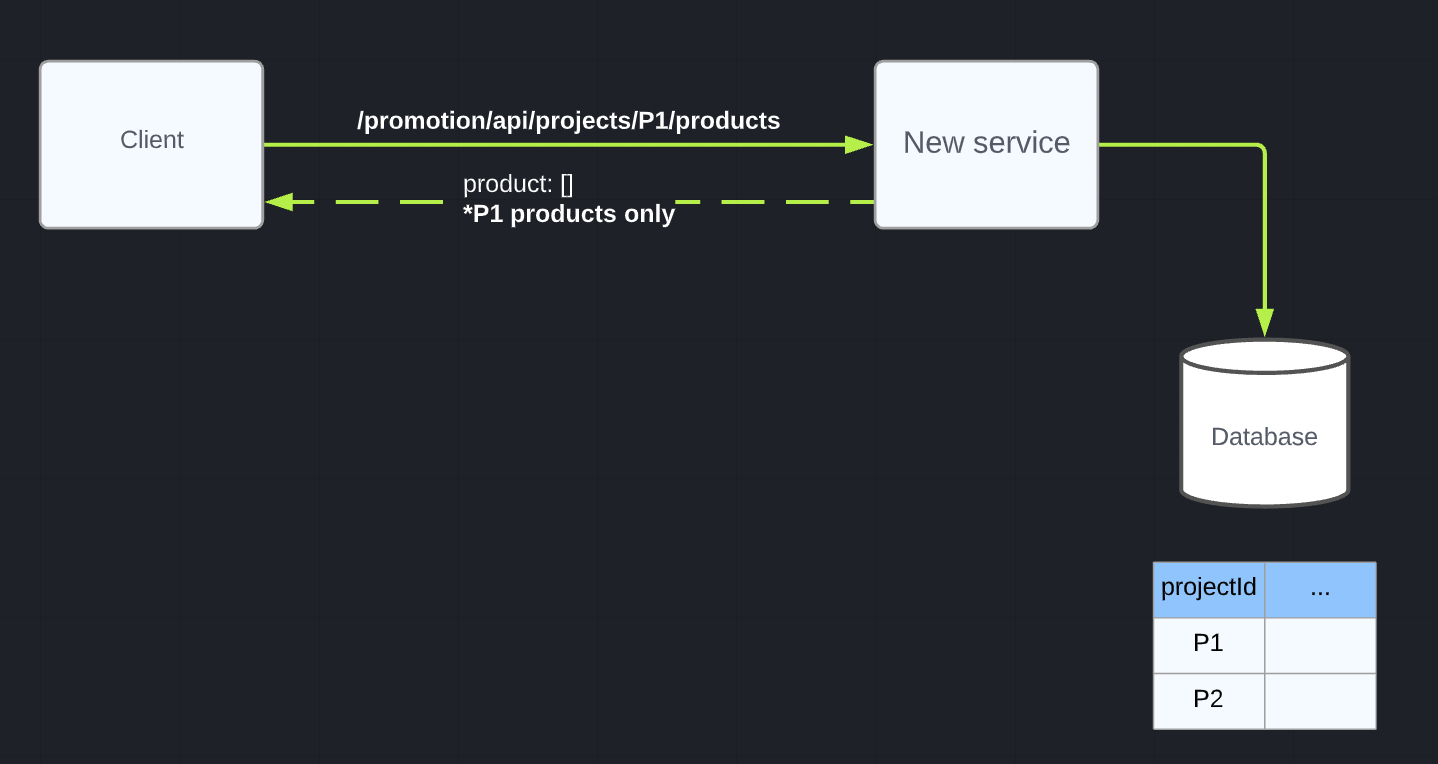
Task: Select the projectId header cell
Action: point(1208,588)
